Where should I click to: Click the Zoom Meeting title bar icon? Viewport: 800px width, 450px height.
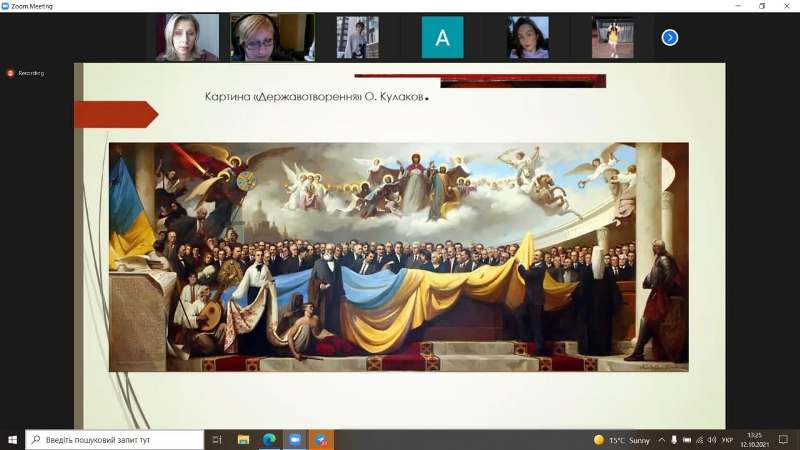pyautogui.click(x=5, y=6)
